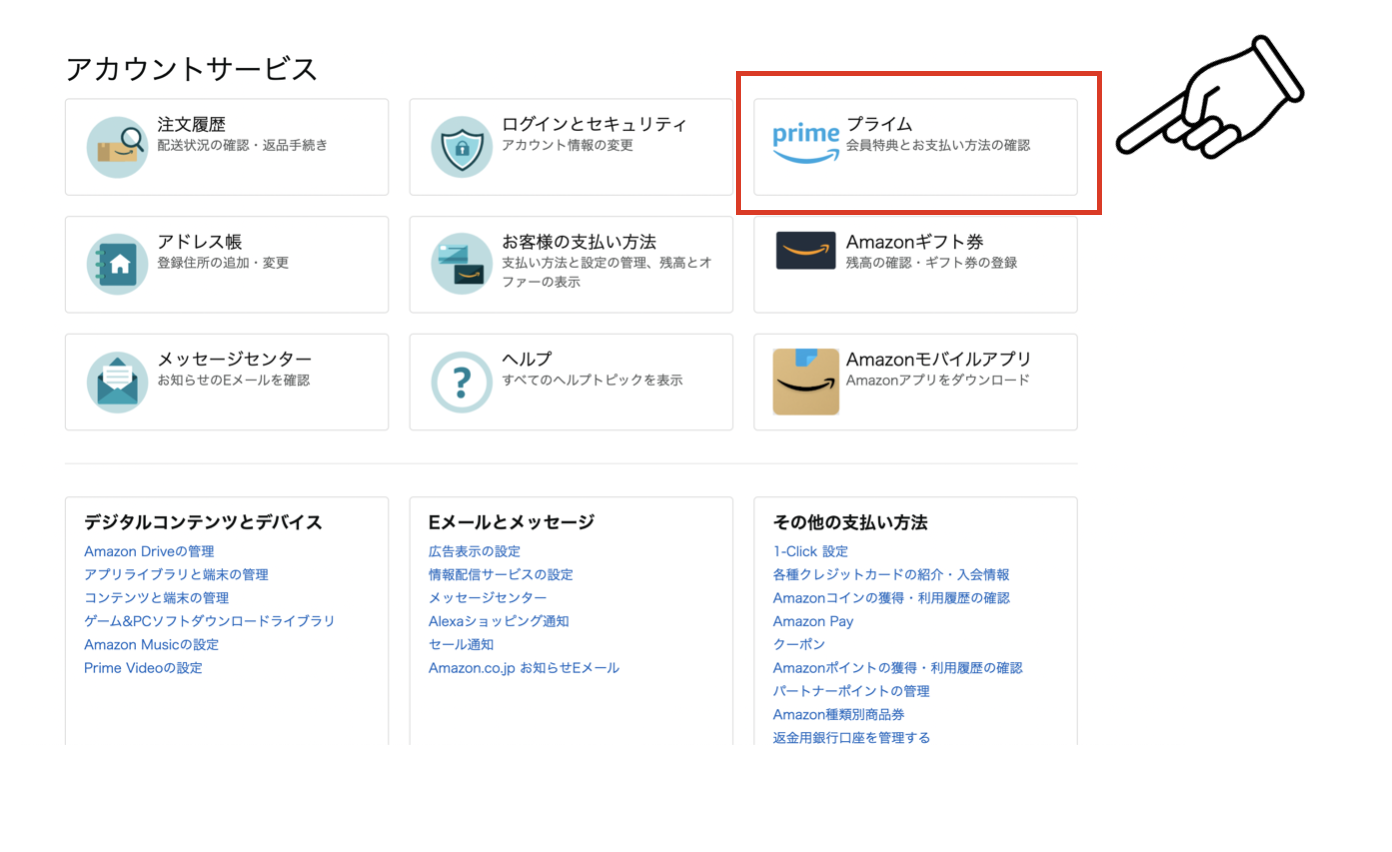The height and width of the screenshot is (852, 1392).
Task: Click パートナーポイントの管理 link
Action: point(851,691)
